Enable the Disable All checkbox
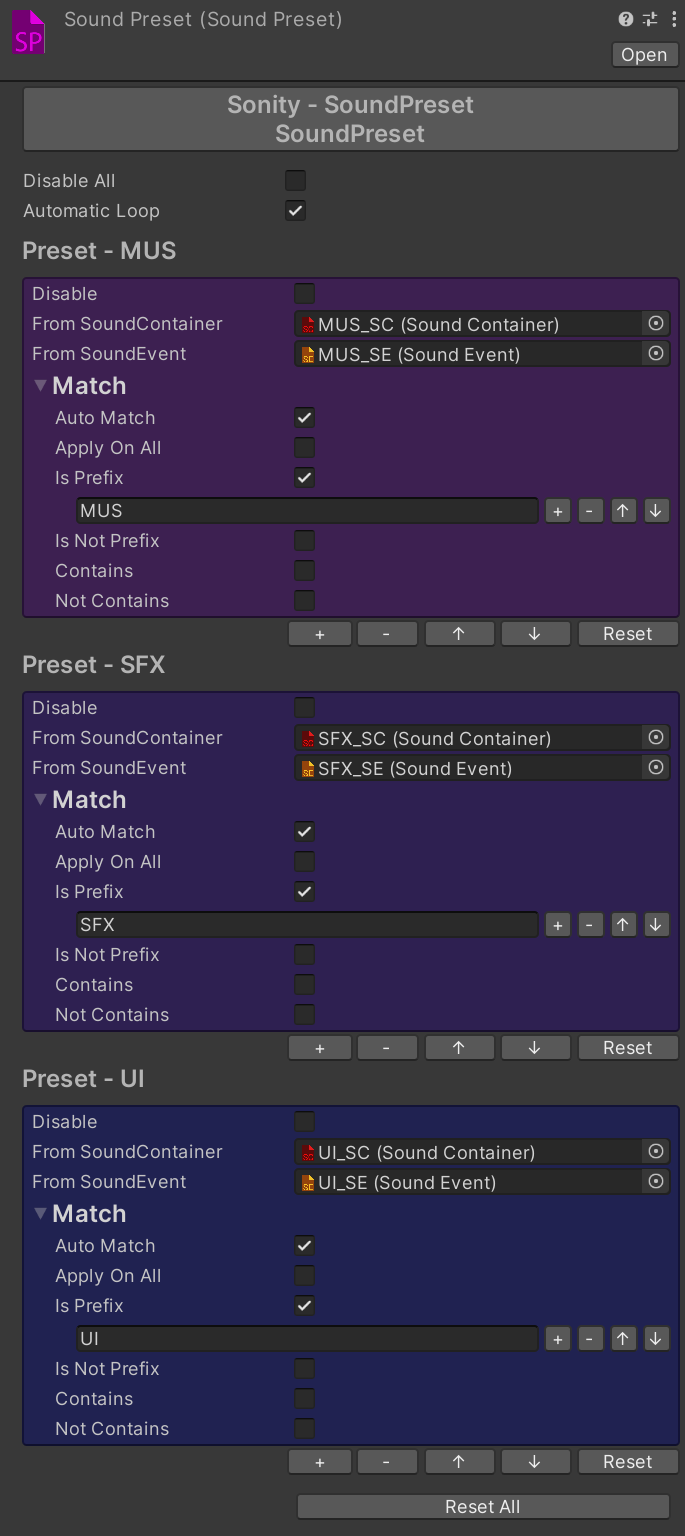685x1536 pixels. pos(295,181)
